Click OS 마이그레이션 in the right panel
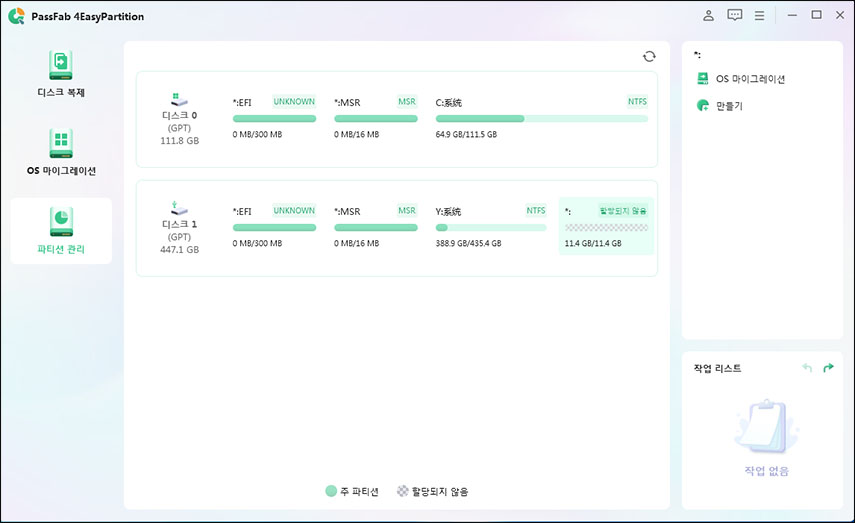 pyautogui.click(x=750, y=79)
